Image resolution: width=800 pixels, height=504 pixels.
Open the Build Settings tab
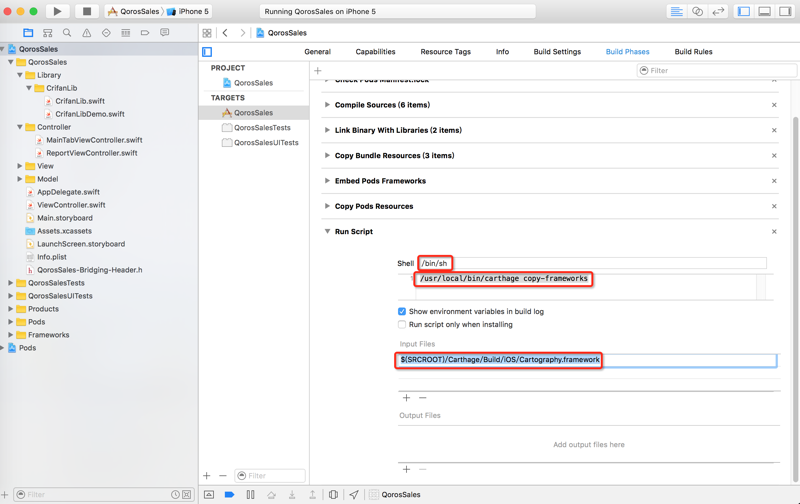coord(557,52)
